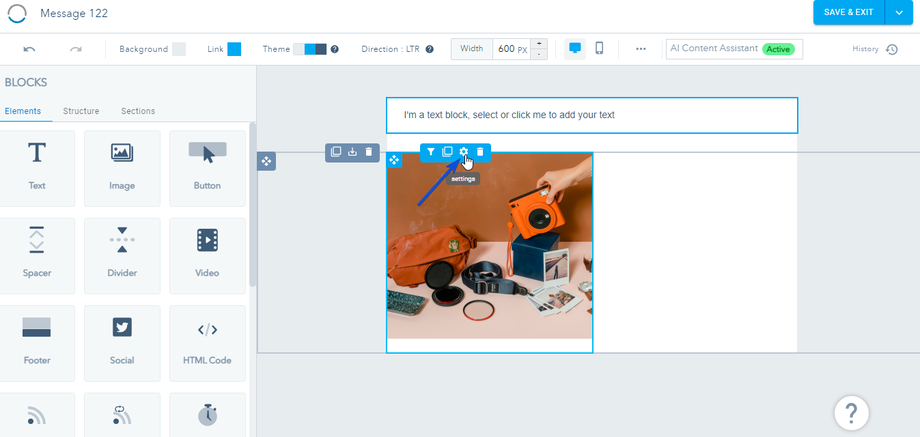Choose the Social block element
Screen dimensions: 920x437
[x=122, y=343]
